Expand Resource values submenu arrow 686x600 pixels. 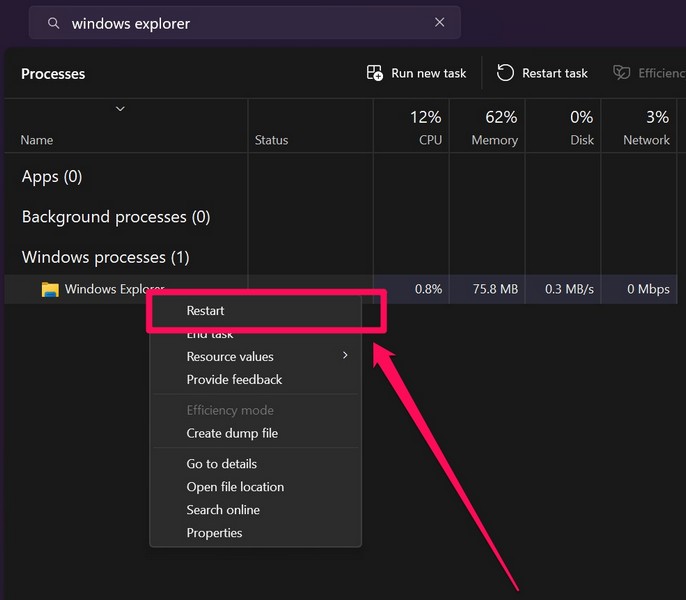(345, 356)
